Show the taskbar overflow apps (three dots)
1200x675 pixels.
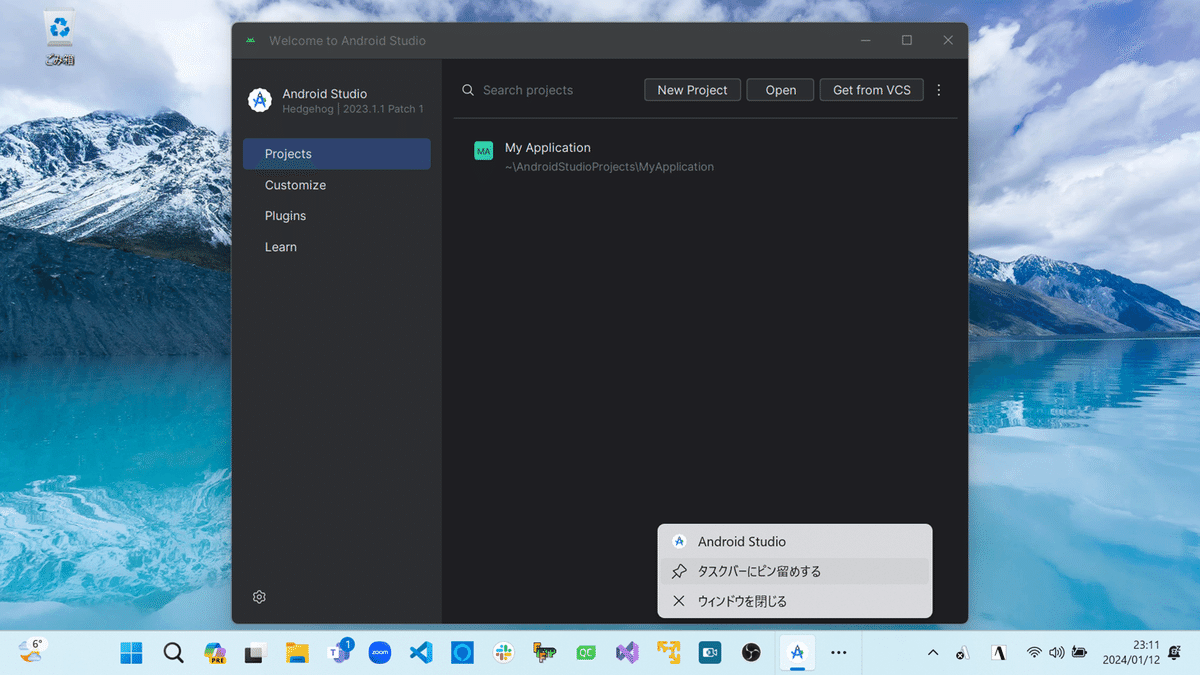(x=839, y=653)
